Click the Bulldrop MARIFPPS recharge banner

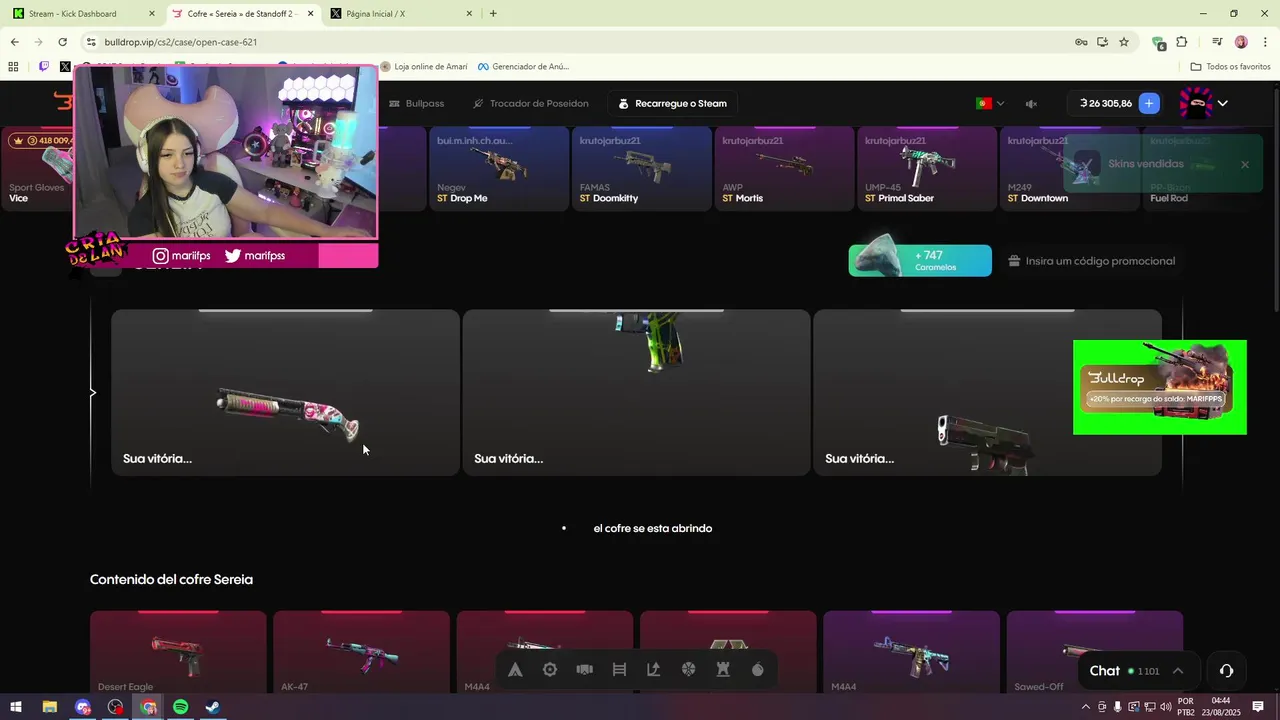point(1160,388)
